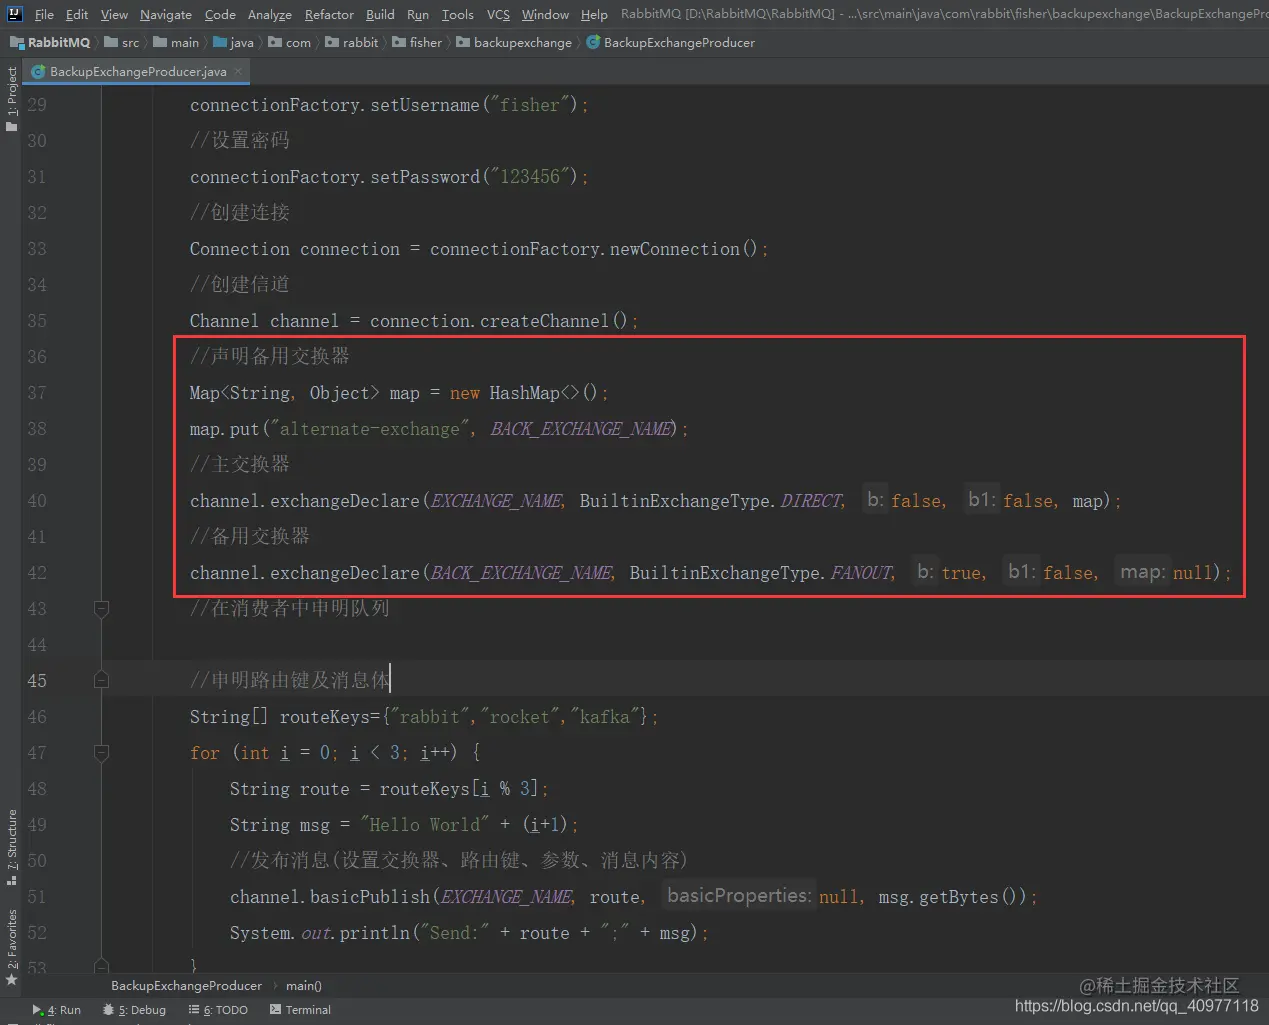The image size is (1269, 1025).
Task: Click BACK_EXCHANGE_NAME on line 38
Action: pos(583,429)
